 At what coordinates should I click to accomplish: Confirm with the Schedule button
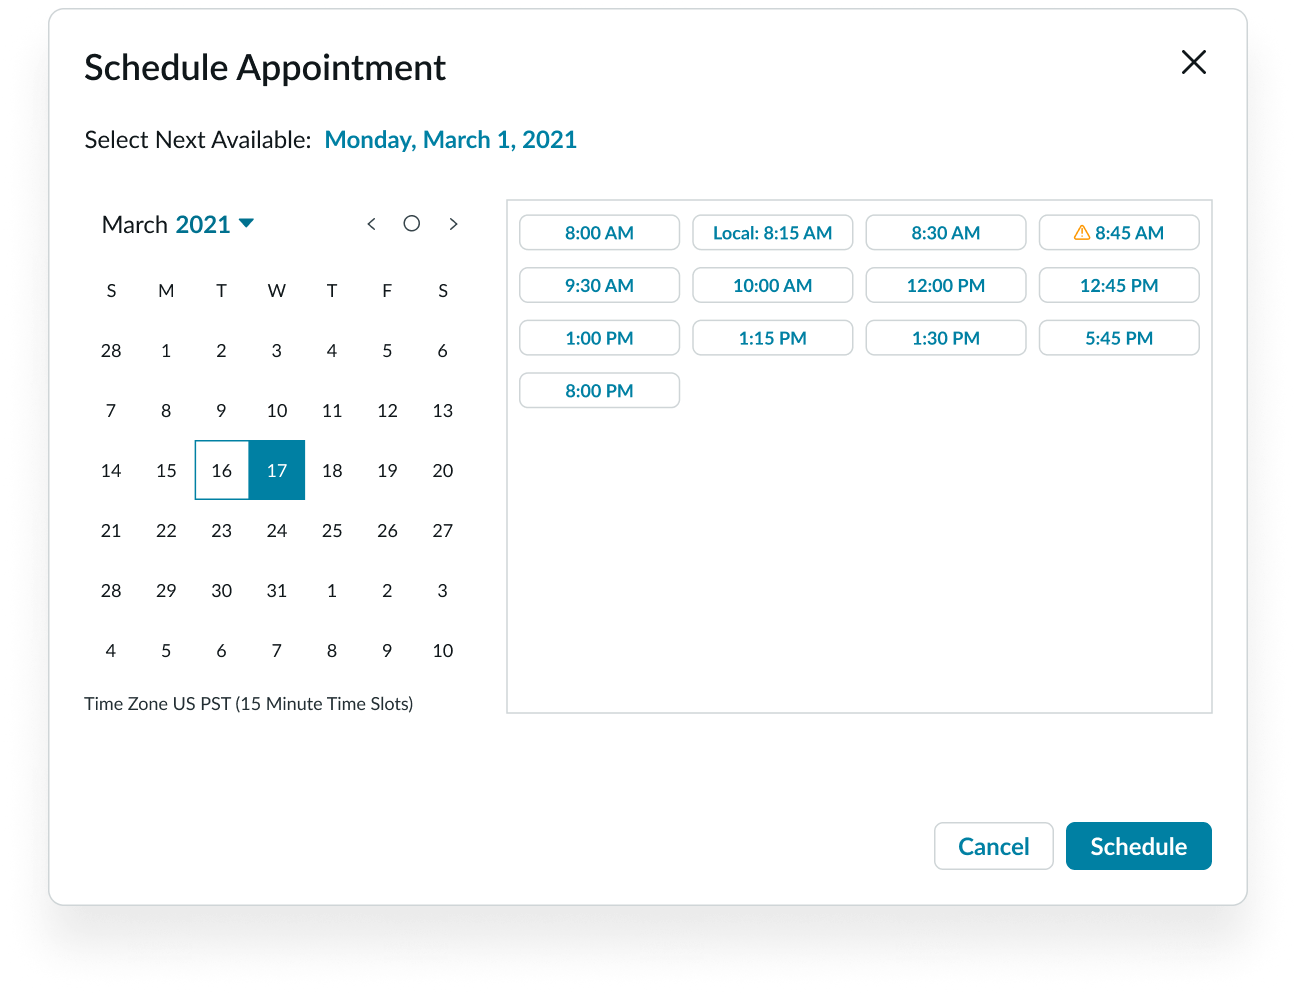1138,846
